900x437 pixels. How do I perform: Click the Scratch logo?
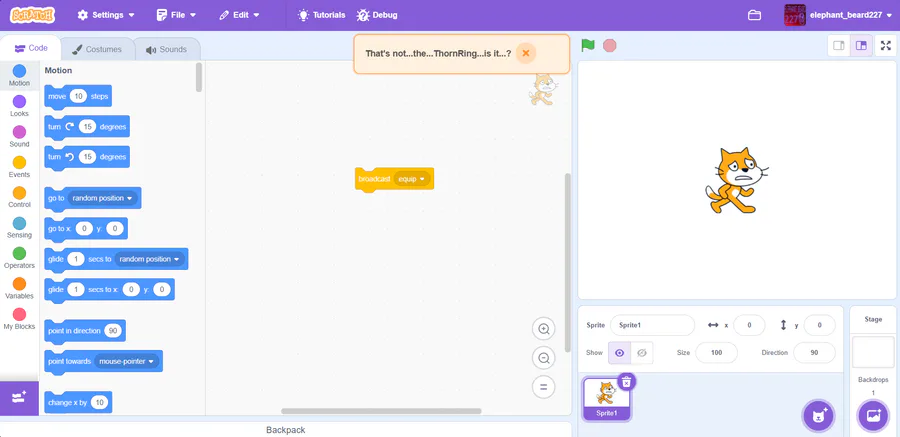(x=33, y=15)
